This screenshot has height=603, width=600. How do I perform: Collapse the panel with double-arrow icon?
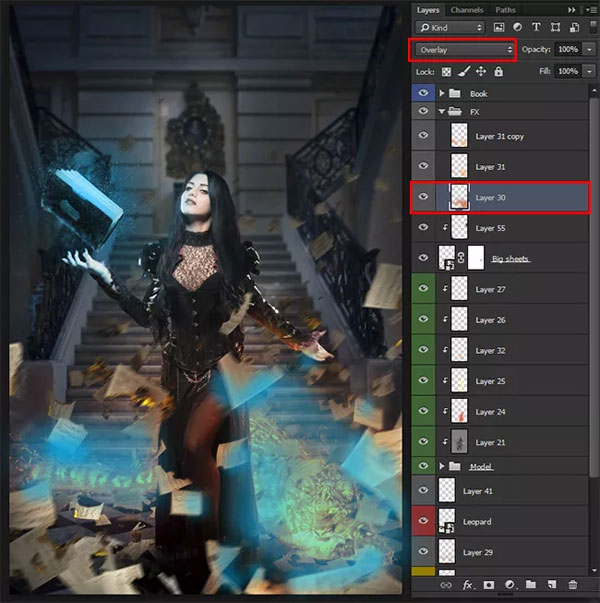click(x=572, y=10)
